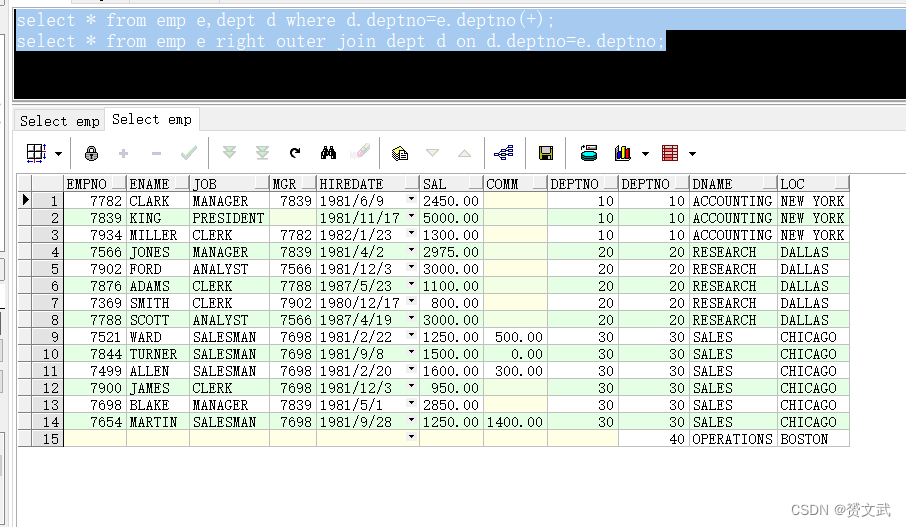Click the EMPNO column header
This screenshot has height=527, width=906.
95,184
